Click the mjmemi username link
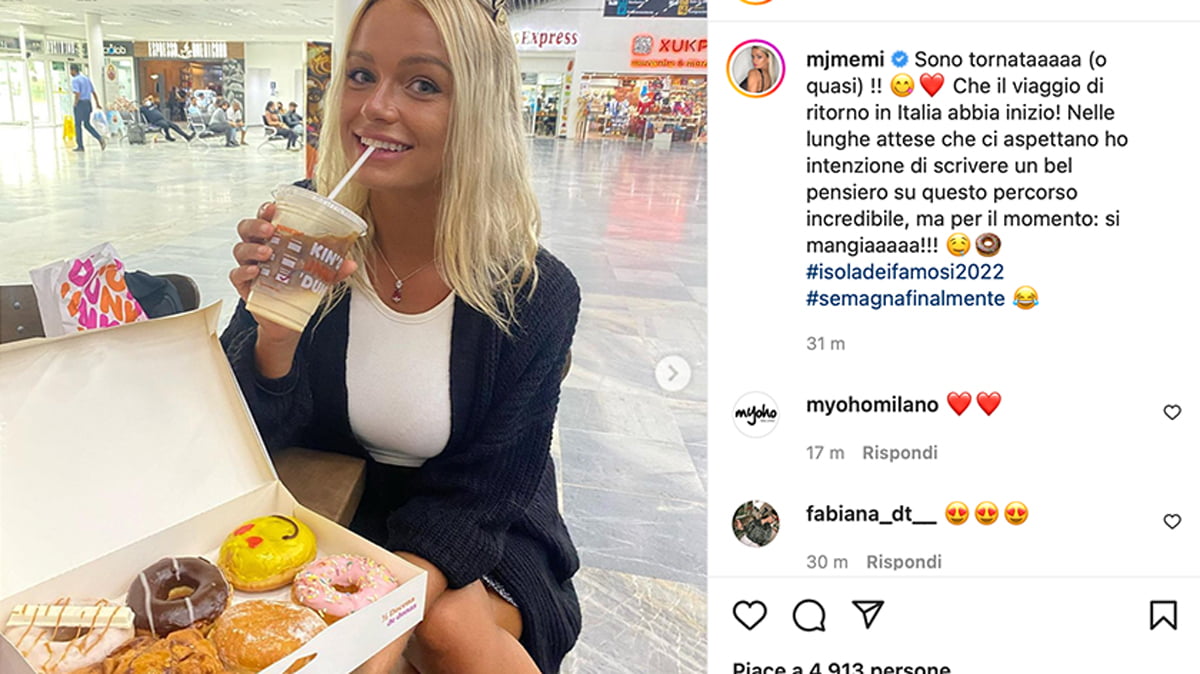Viewport: 1200px width, 674px height. click(x=846, y=59)
